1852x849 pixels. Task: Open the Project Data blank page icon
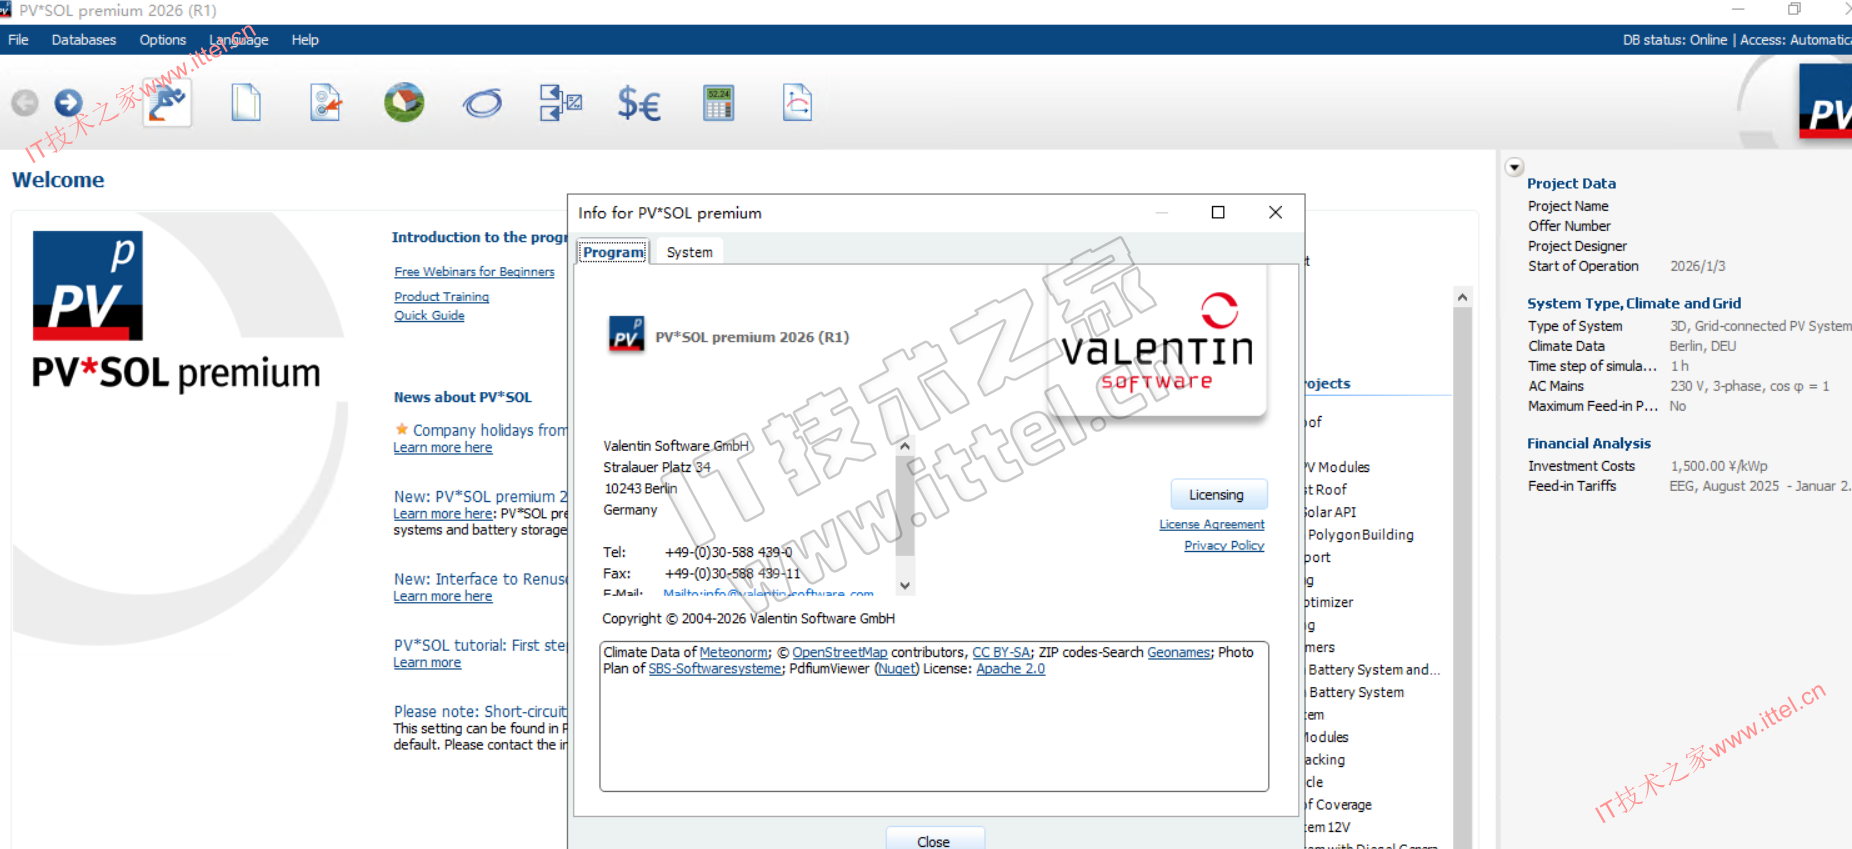246,102
